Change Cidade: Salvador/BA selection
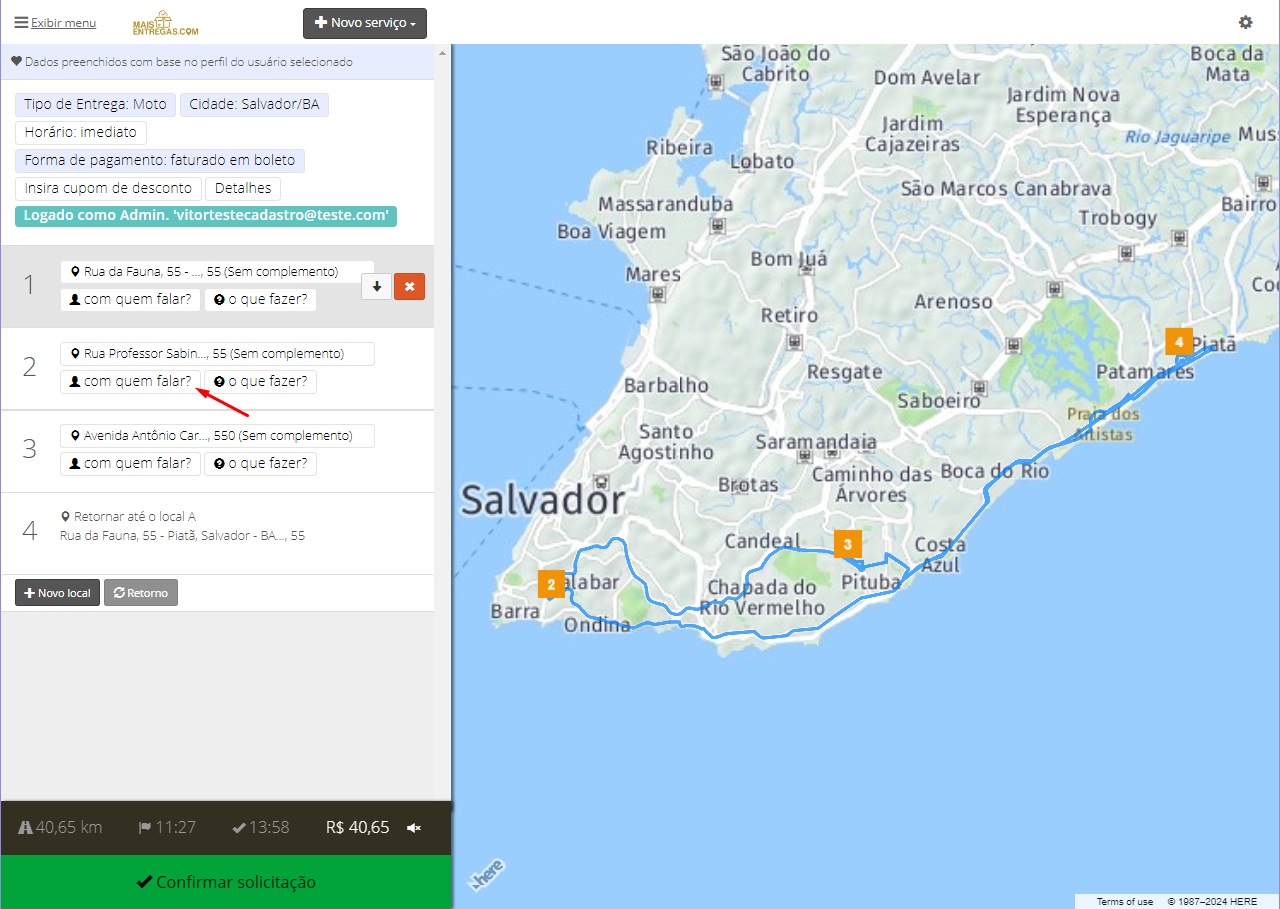The image size is (1280, 909). 254,105
